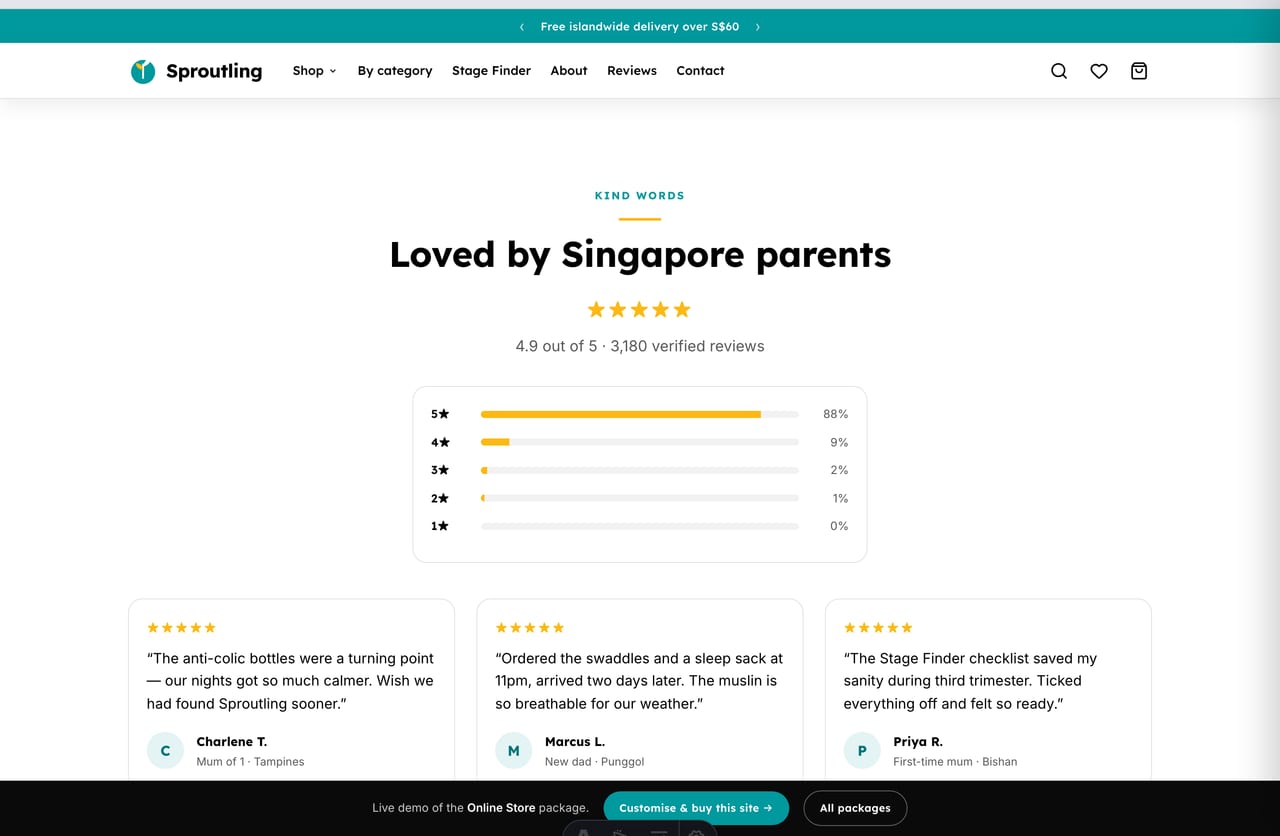
Task: Click the name 'Charlene T.'
Action: (231, 742)
